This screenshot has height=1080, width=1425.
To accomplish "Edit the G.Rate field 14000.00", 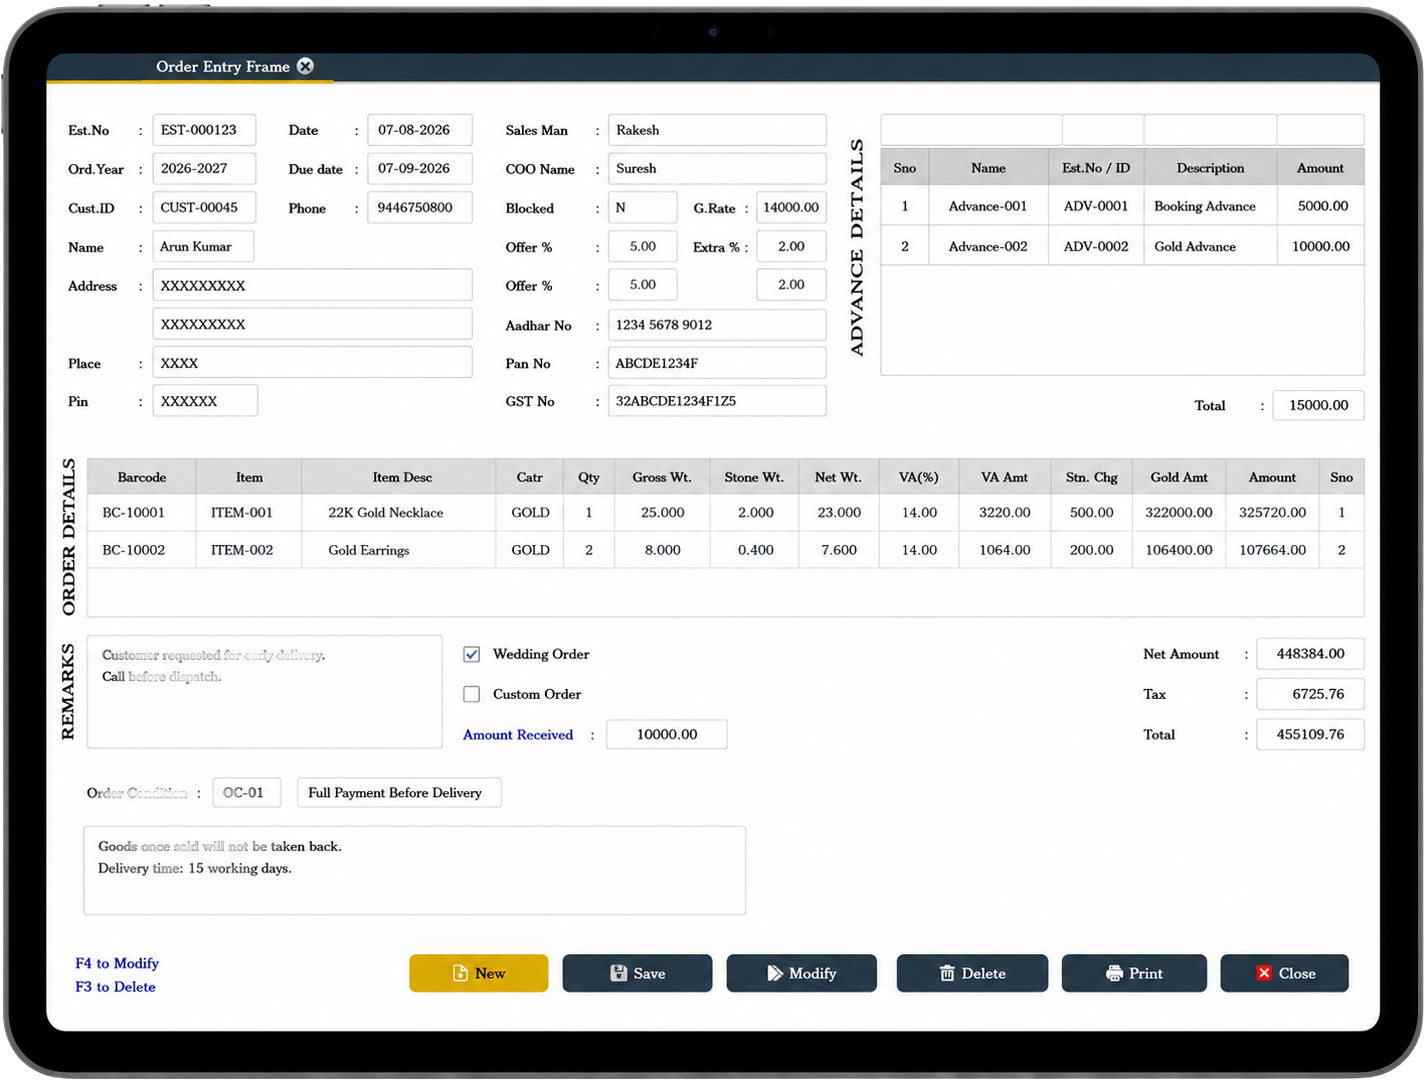I will coord(791,208).
